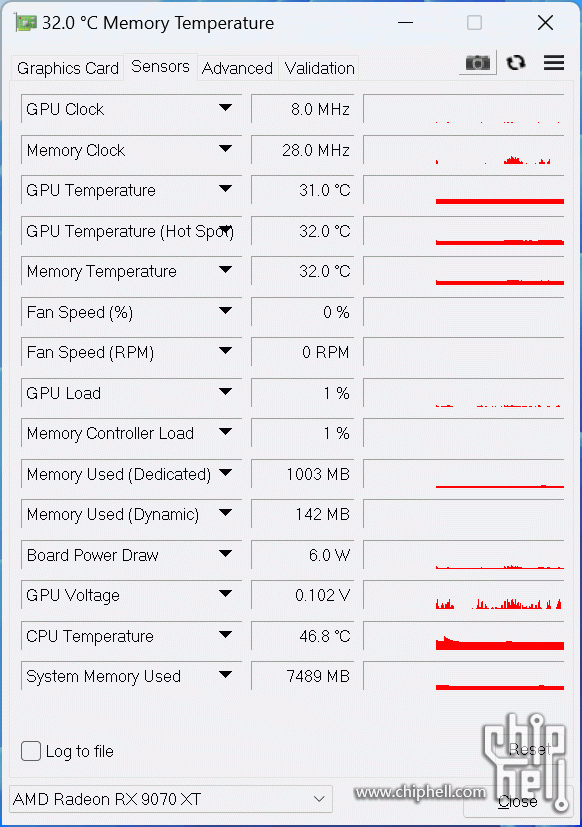Click the GPU-Z icon in the title bar

(25, 23)
